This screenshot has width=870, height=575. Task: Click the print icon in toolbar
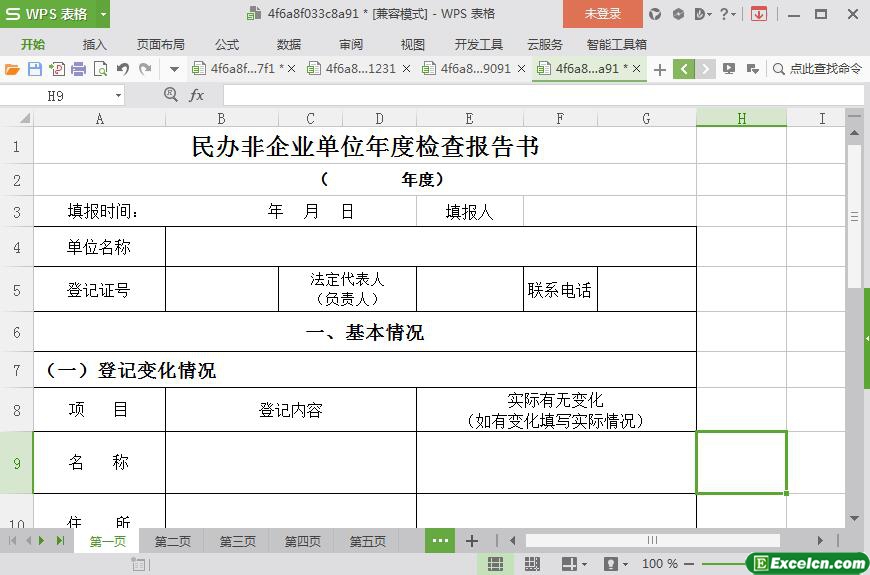point(78,69)
